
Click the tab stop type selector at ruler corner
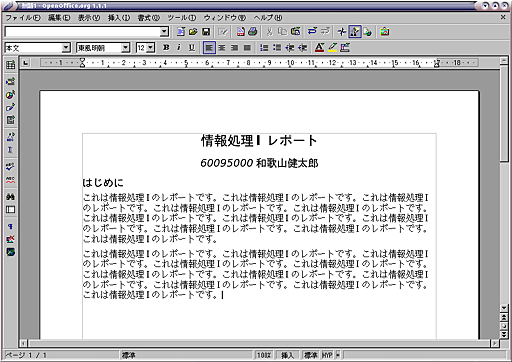click(26, 62)
